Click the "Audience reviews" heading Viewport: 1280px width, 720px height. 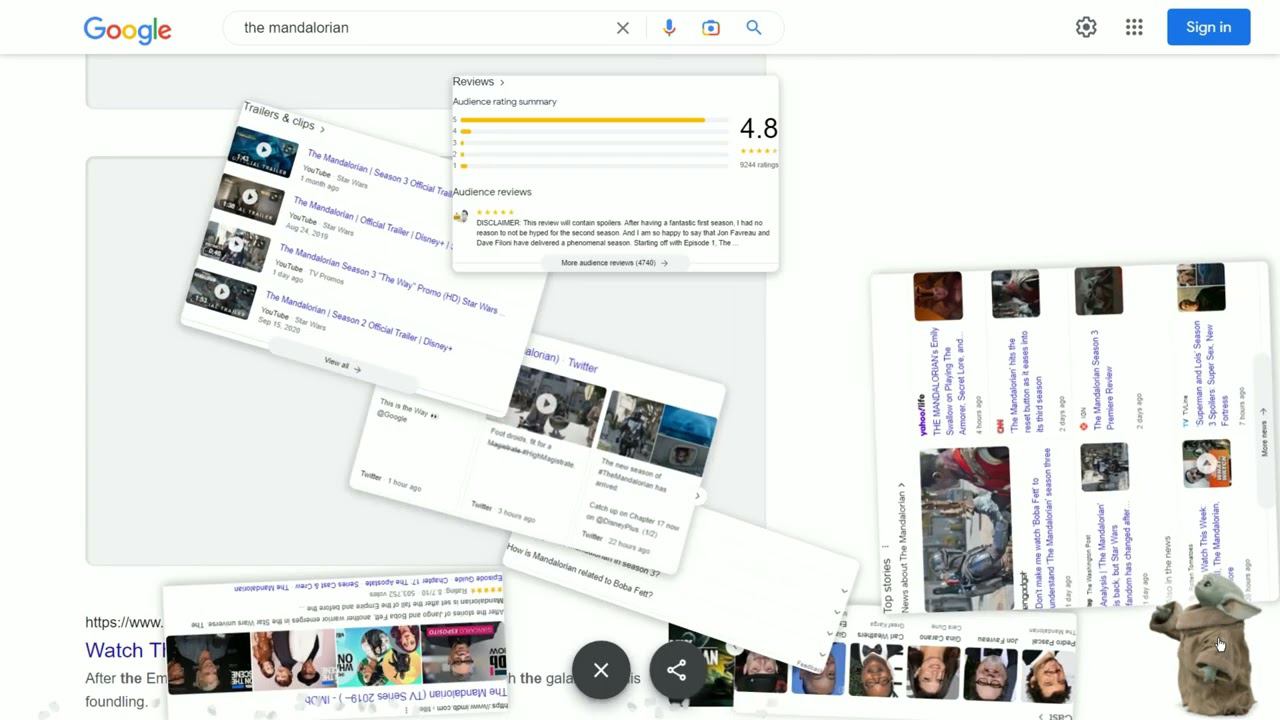pos(492,192)
